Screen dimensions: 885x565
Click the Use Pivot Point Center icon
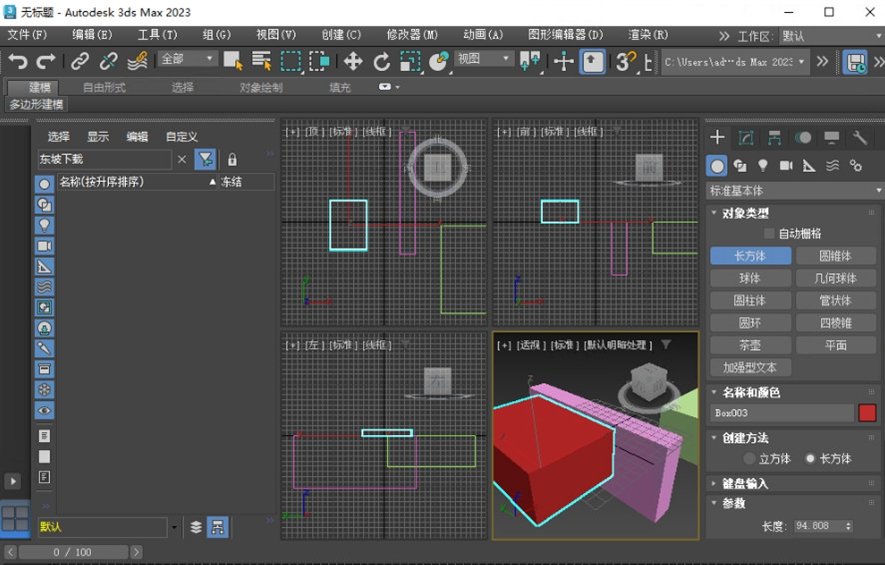coord(529,61)
